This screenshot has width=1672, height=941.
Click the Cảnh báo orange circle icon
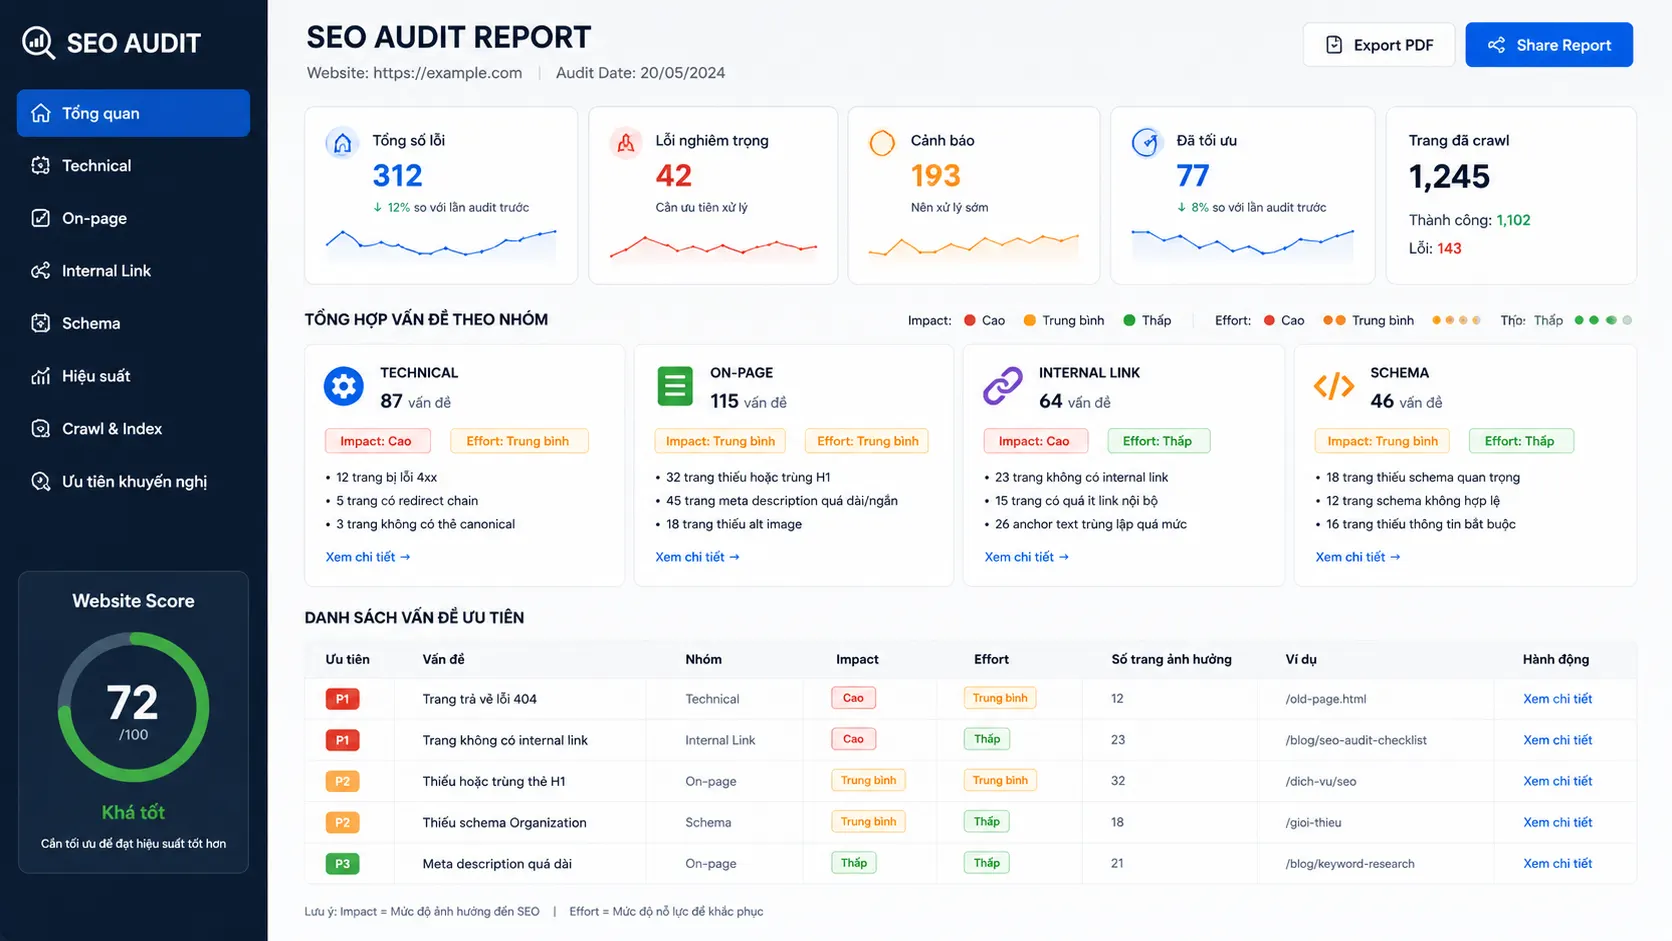coord(882,143)
